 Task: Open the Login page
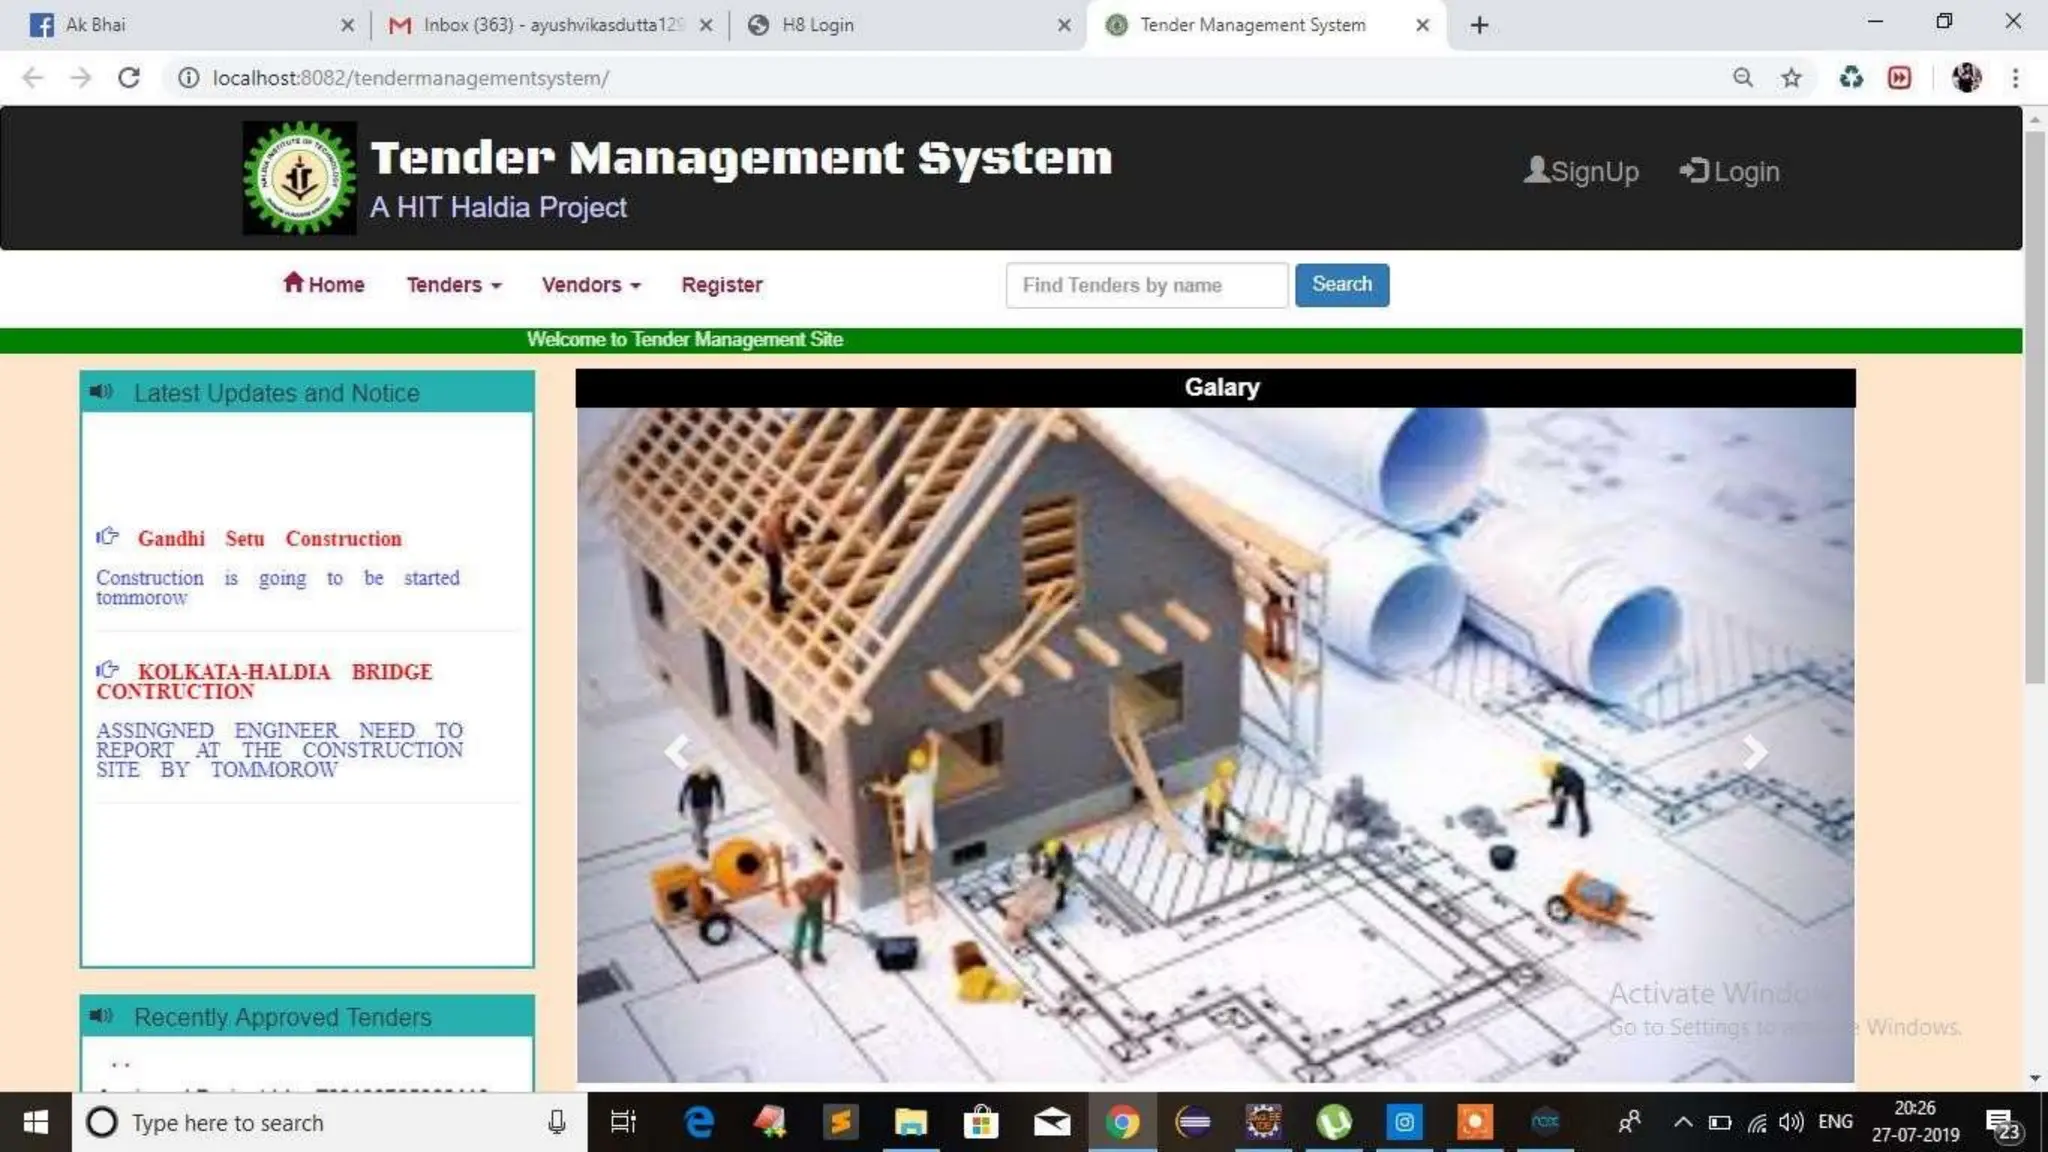click(1730, 172)
